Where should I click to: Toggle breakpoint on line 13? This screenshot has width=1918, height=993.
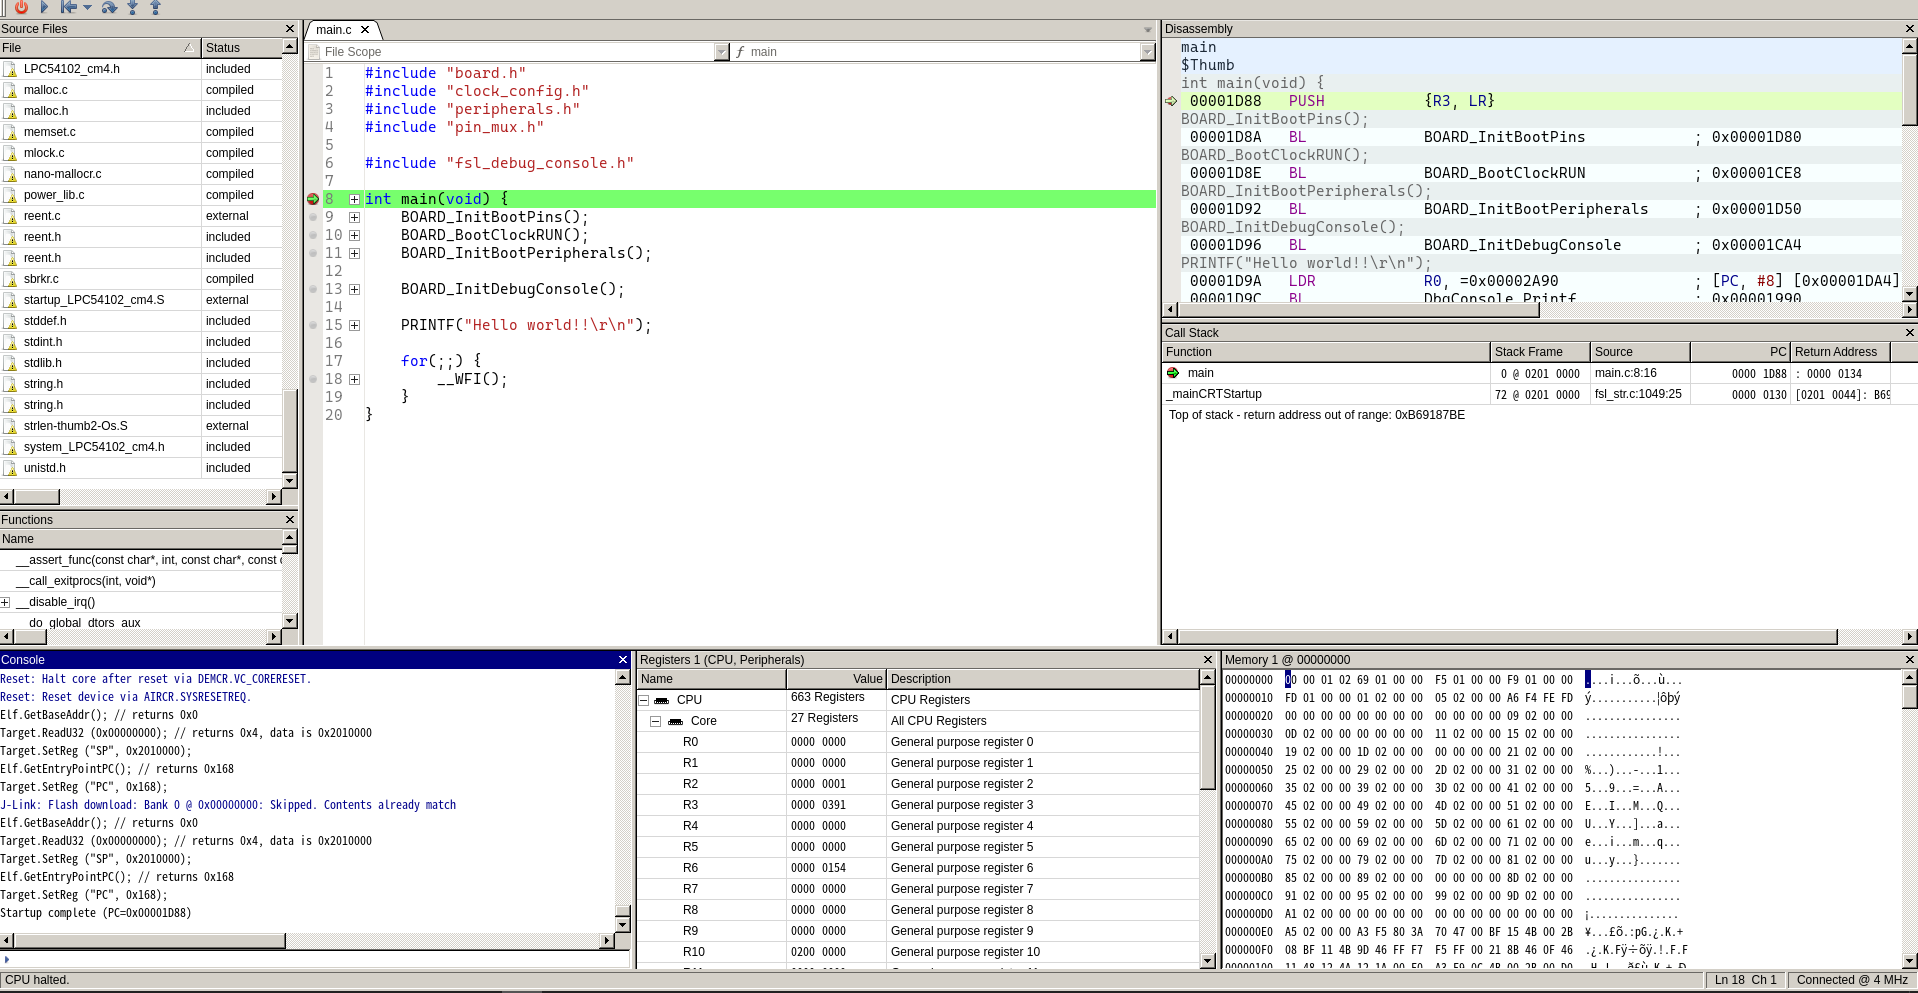tap(313, 289)
